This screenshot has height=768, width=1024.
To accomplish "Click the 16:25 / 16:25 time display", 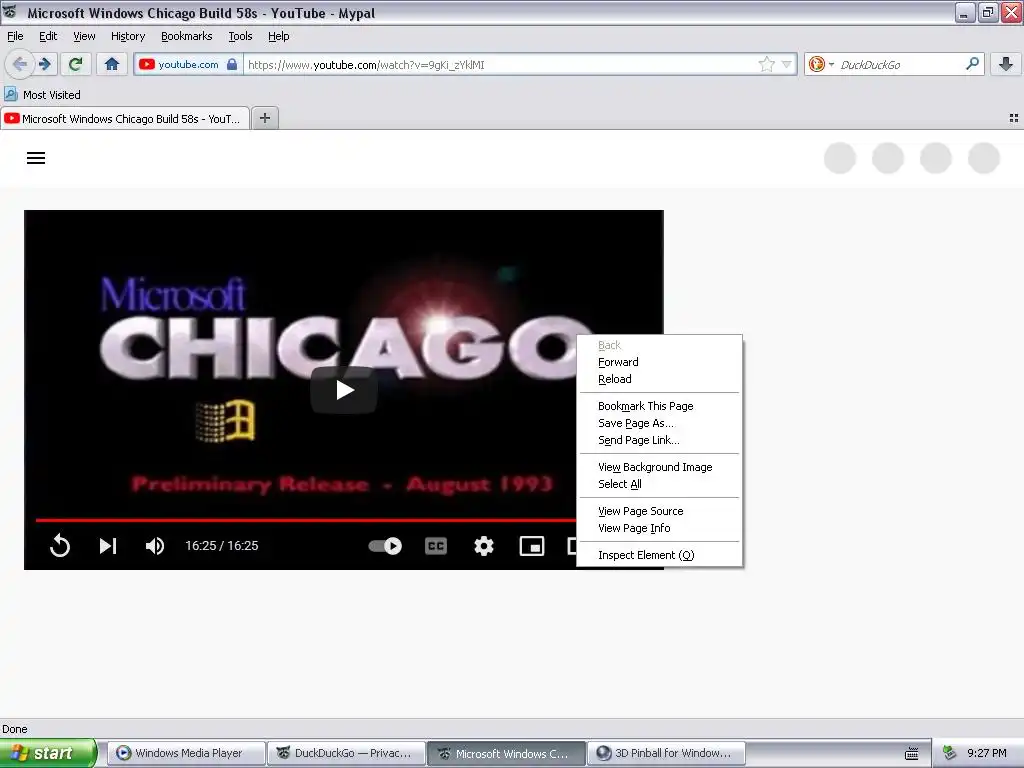I will pos(221,545).
